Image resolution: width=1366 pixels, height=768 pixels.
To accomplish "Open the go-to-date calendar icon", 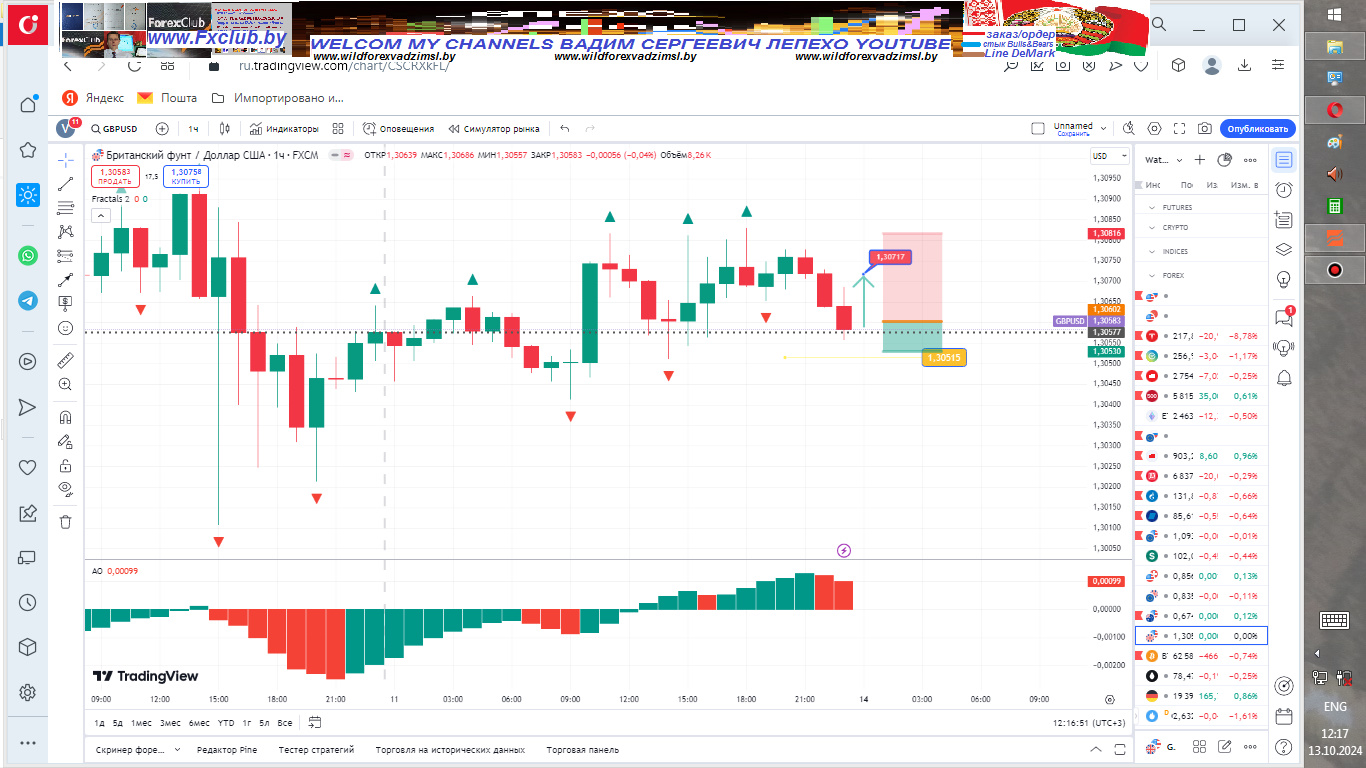I will coord(315,722).
